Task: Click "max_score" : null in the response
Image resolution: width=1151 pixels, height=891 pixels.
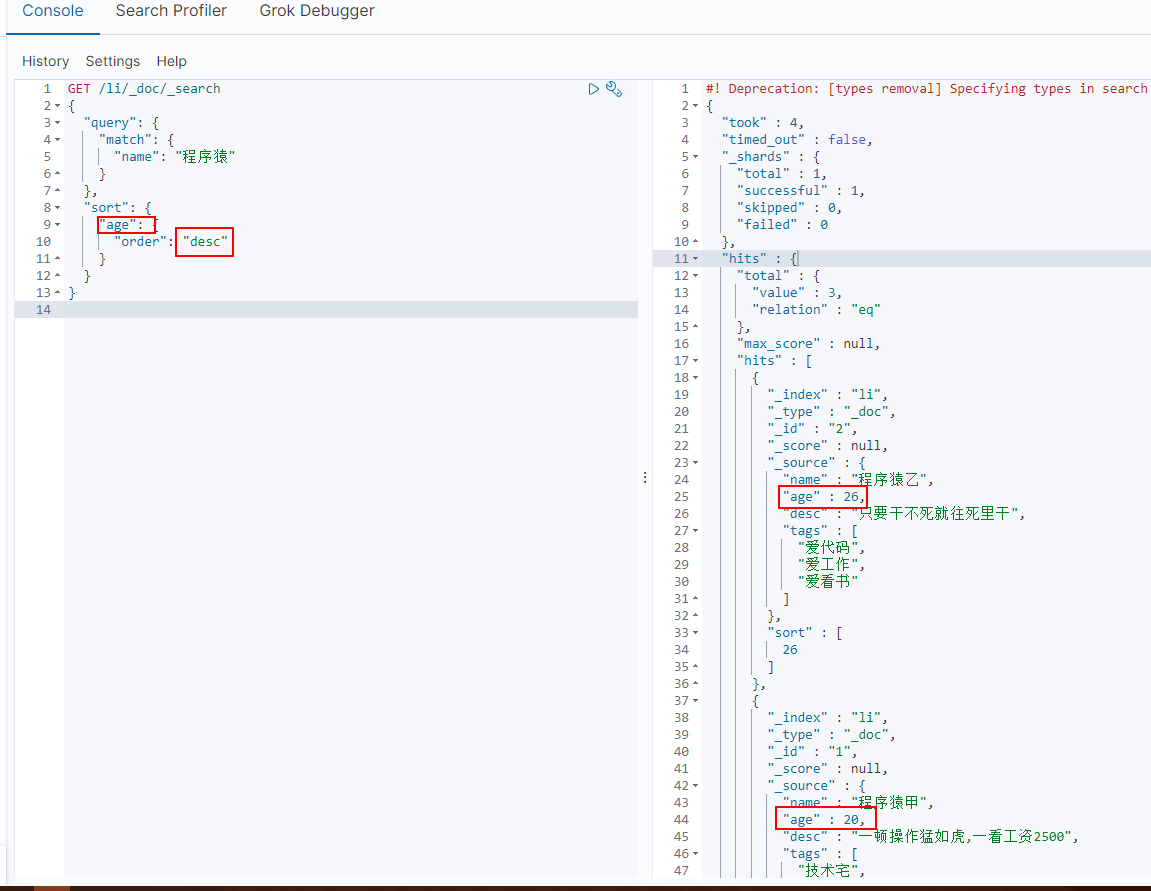Action: (808, 343)
